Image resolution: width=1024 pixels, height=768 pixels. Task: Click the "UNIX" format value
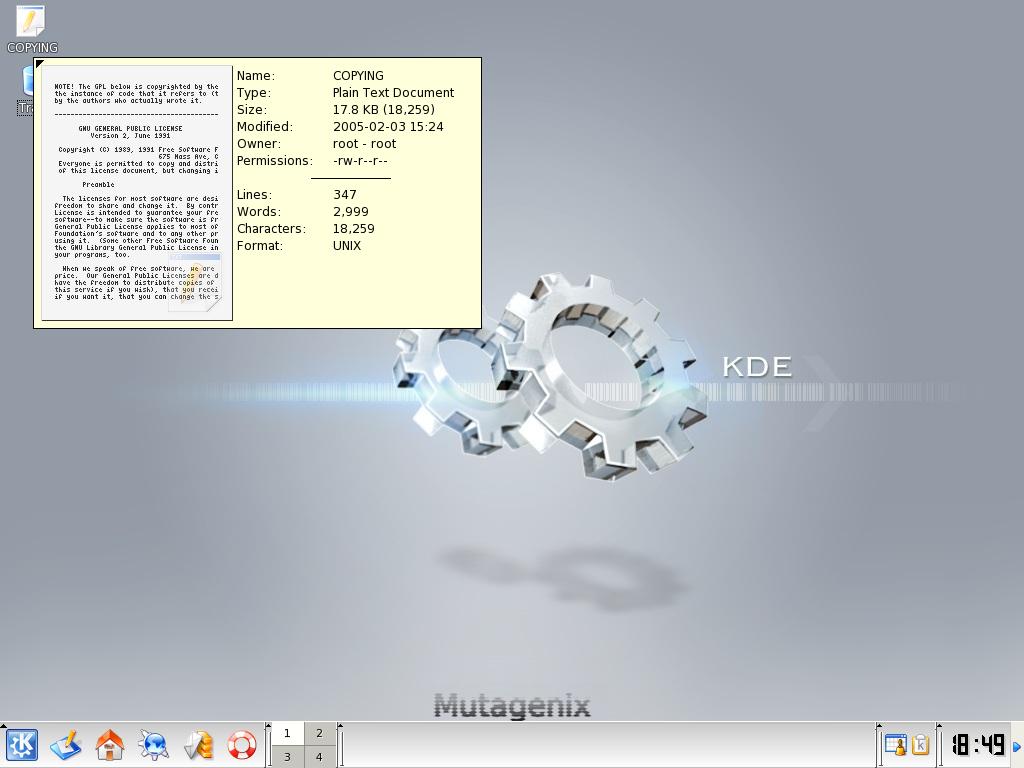347,246
